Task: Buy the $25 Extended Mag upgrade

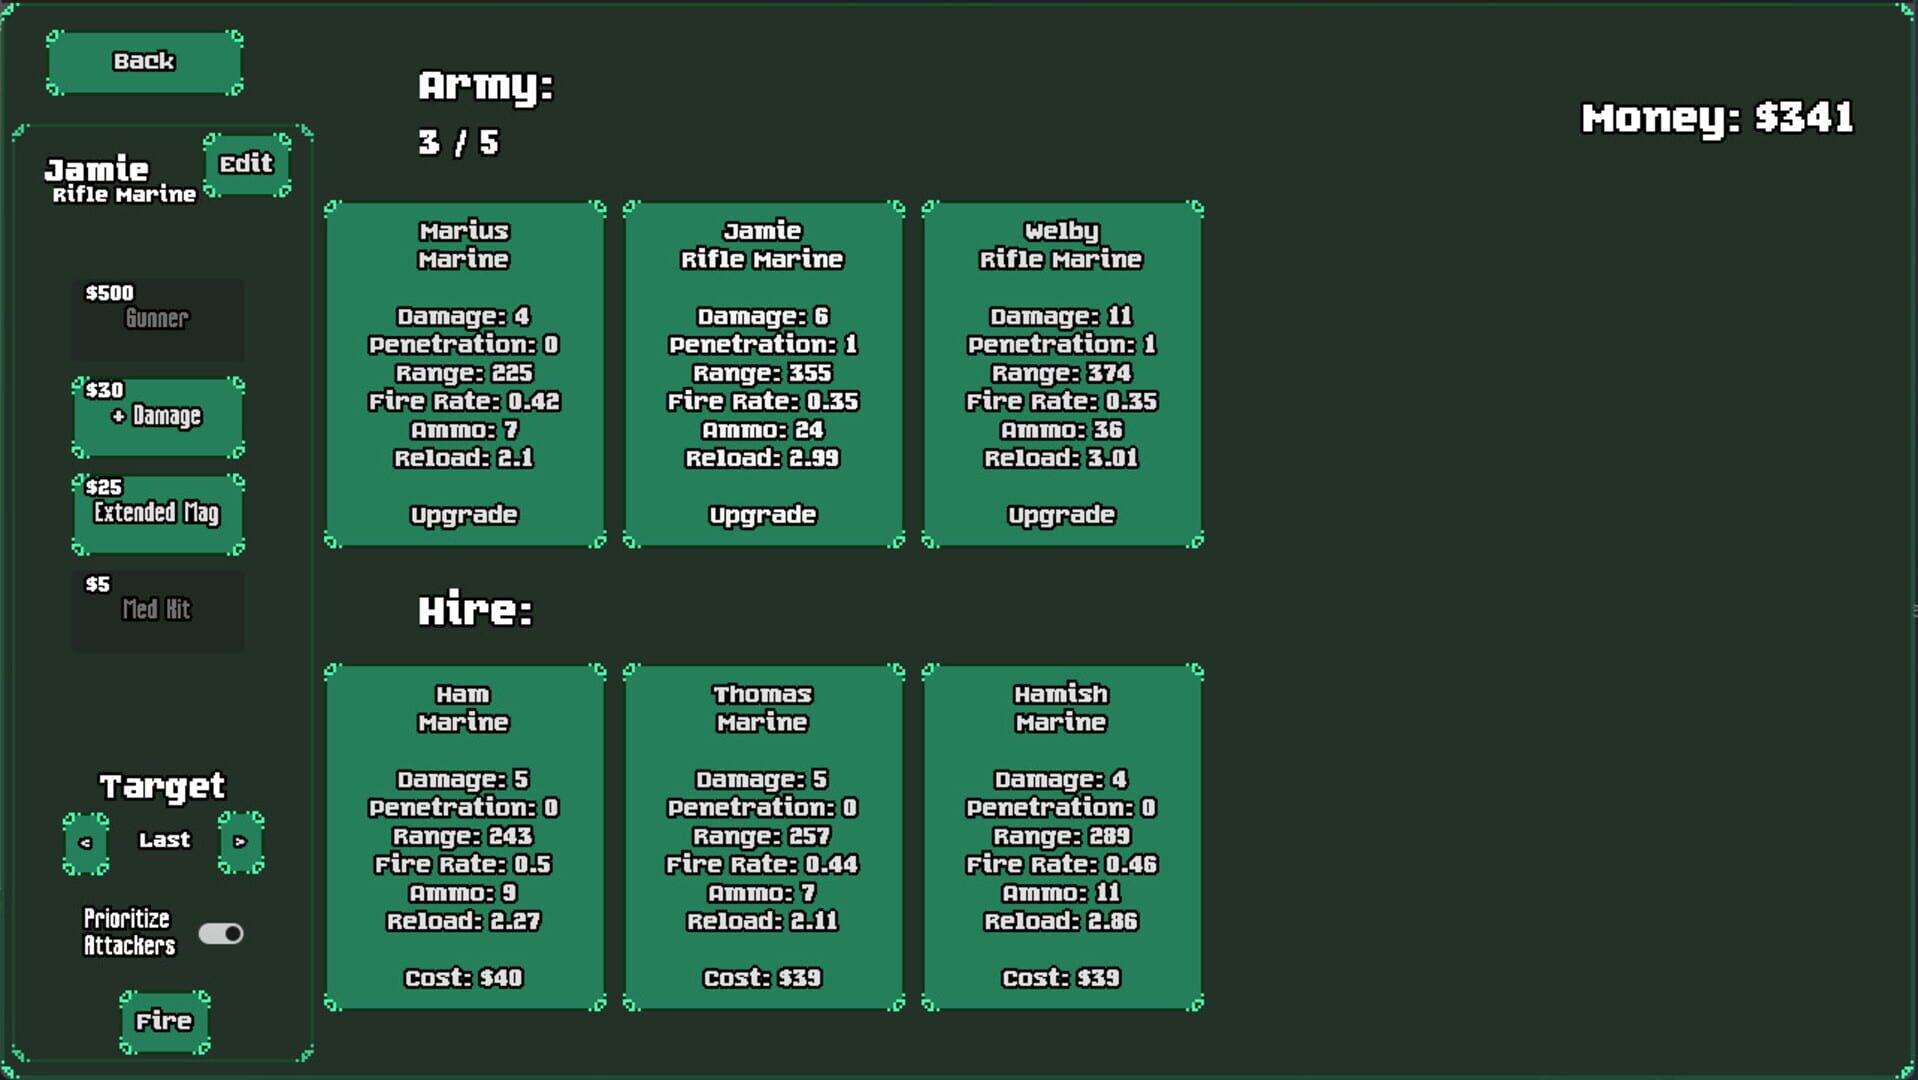Action: pyautogui.click(x=157, y=512)
